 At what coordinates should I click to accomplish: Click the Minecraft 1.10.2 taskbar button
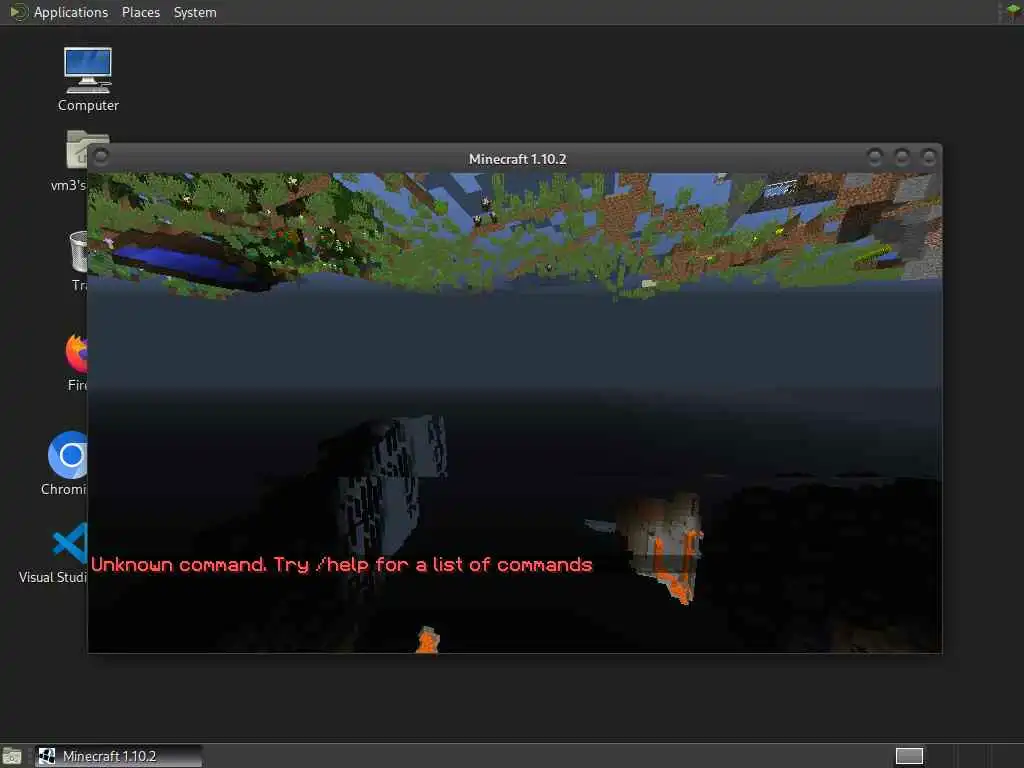[x=119, y=756]
